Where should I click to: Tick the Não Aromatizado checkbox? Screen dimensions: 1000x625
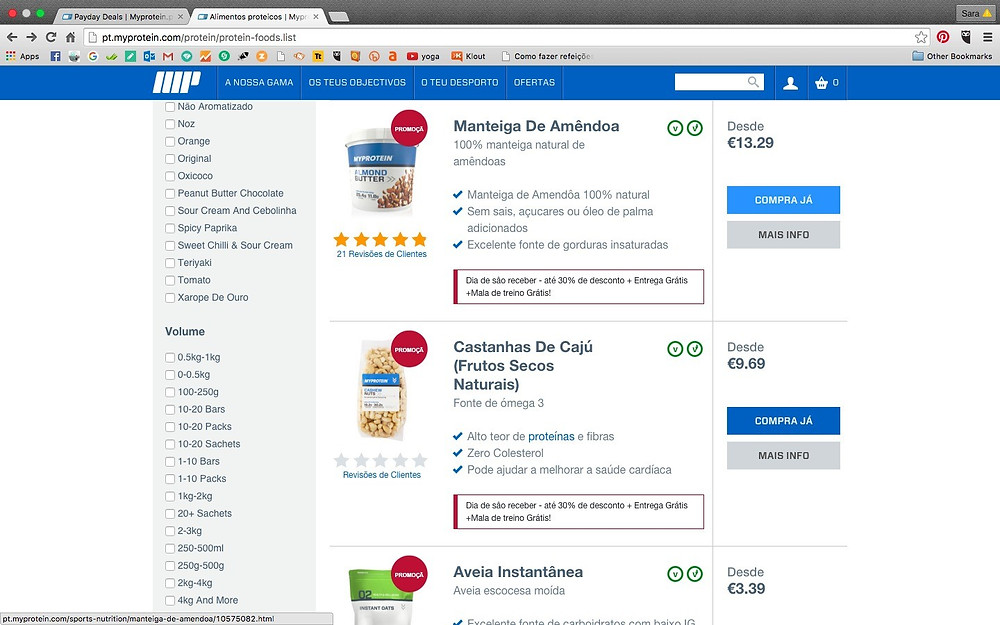click(170, 107)
